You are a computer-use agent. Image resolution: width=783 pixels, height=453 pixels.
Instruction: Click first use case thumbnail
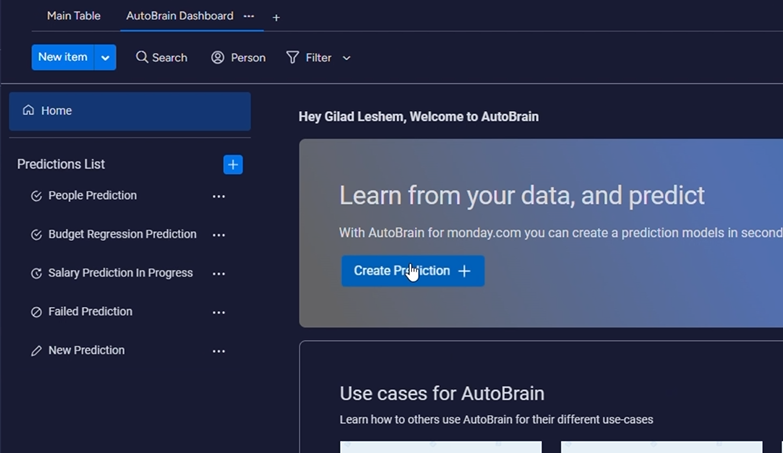pyautogui.click(x=440, y=446)
